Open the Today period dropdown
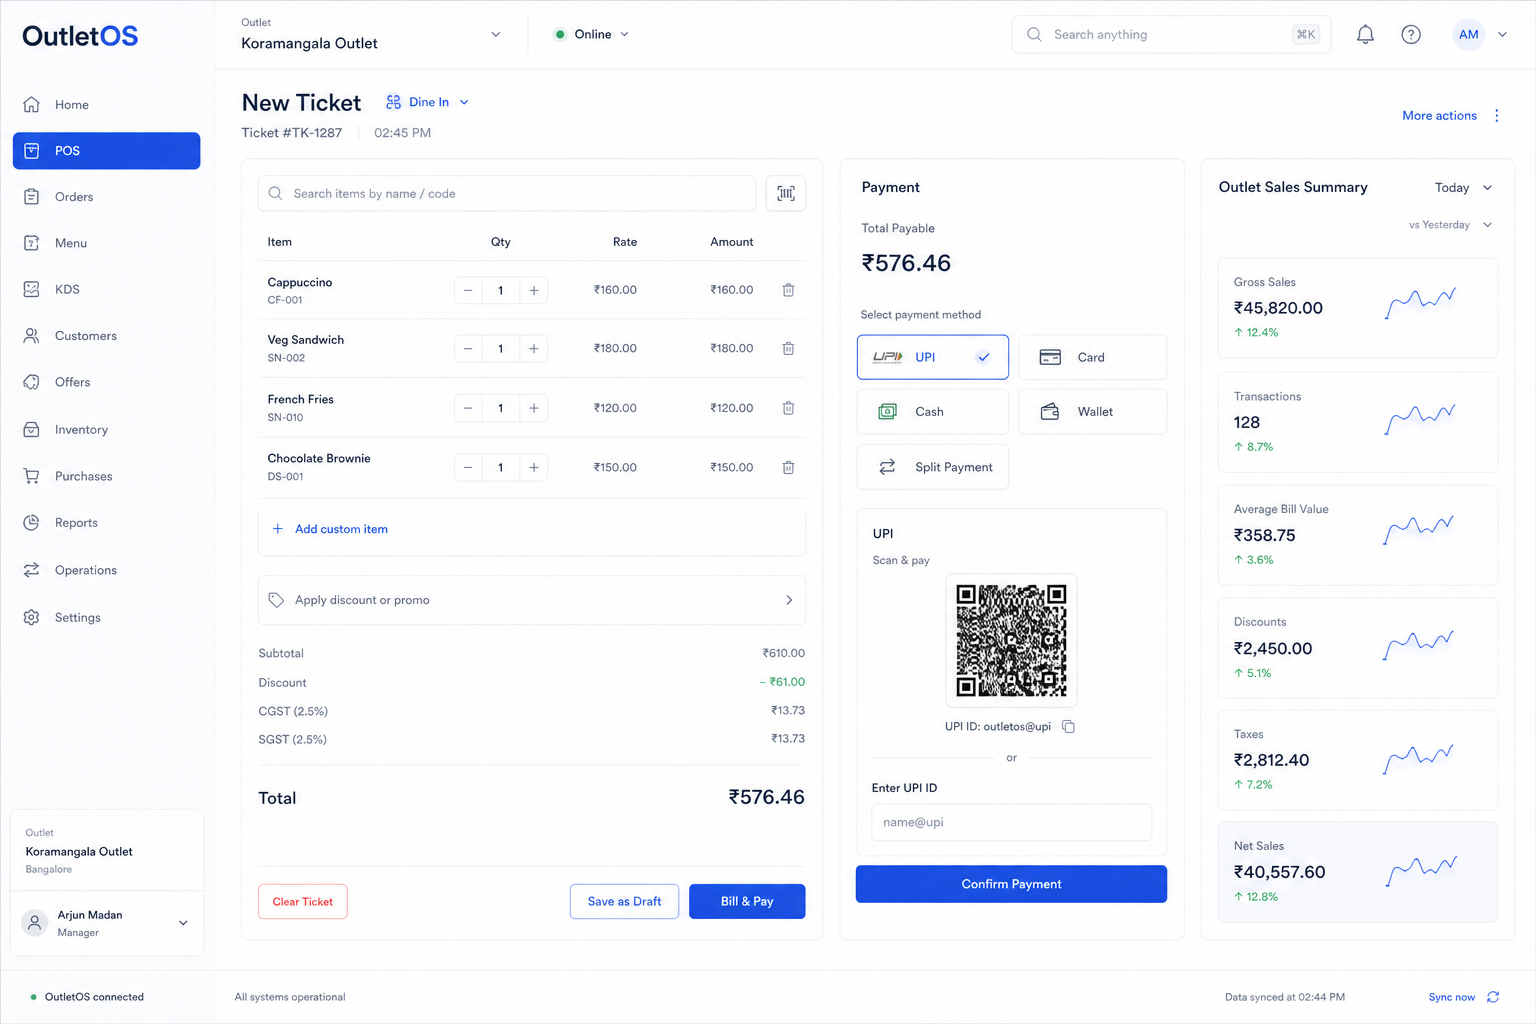1536x1024 pixels. click(x=1463, y=188)
